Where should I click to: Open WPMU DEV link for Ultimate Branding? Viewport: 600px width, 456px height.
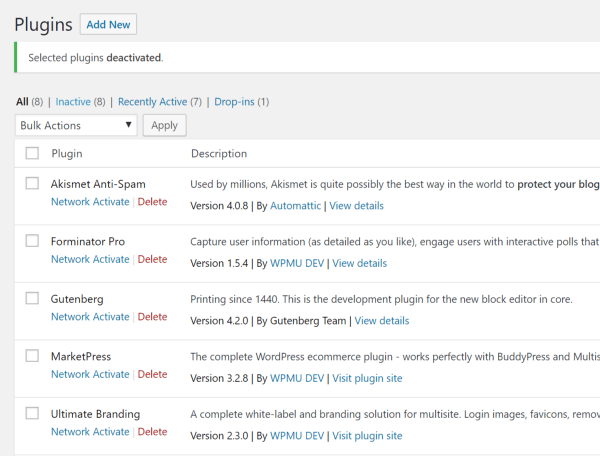point(297,436)
